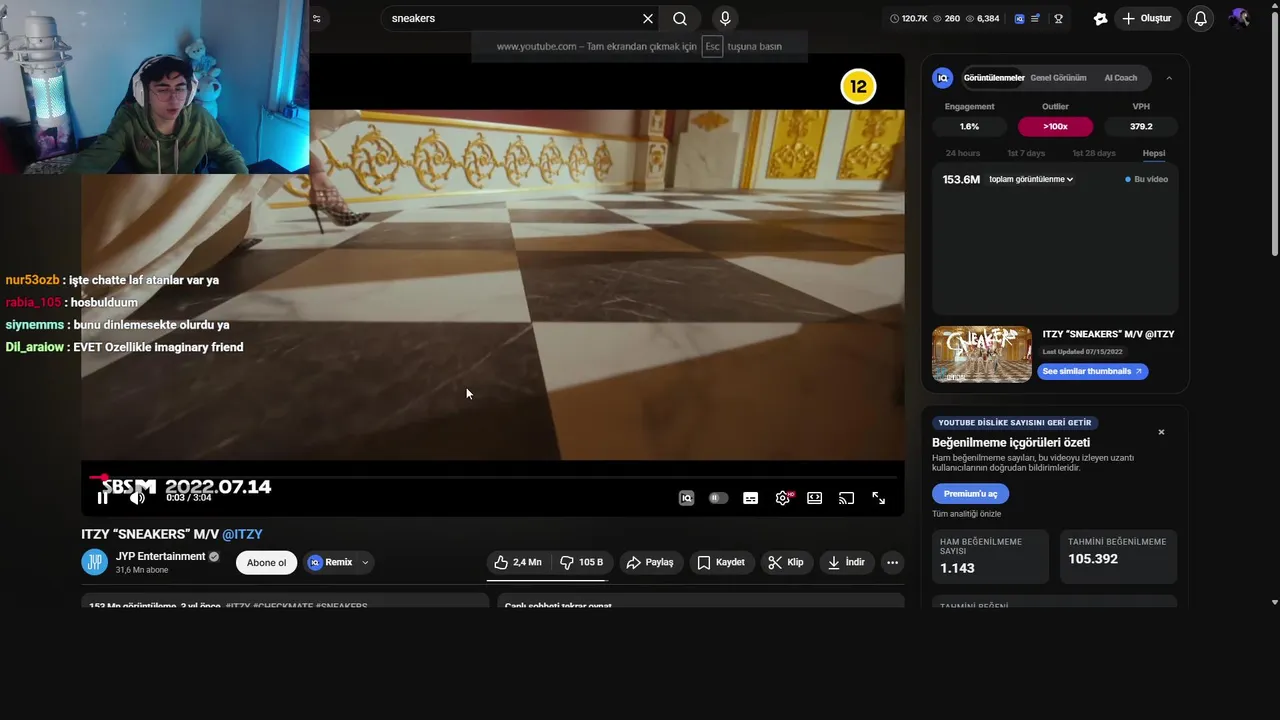Screen dimensions: 1280x720
Task: Pause the video with the pause button
Action: (x=102, y=498)
